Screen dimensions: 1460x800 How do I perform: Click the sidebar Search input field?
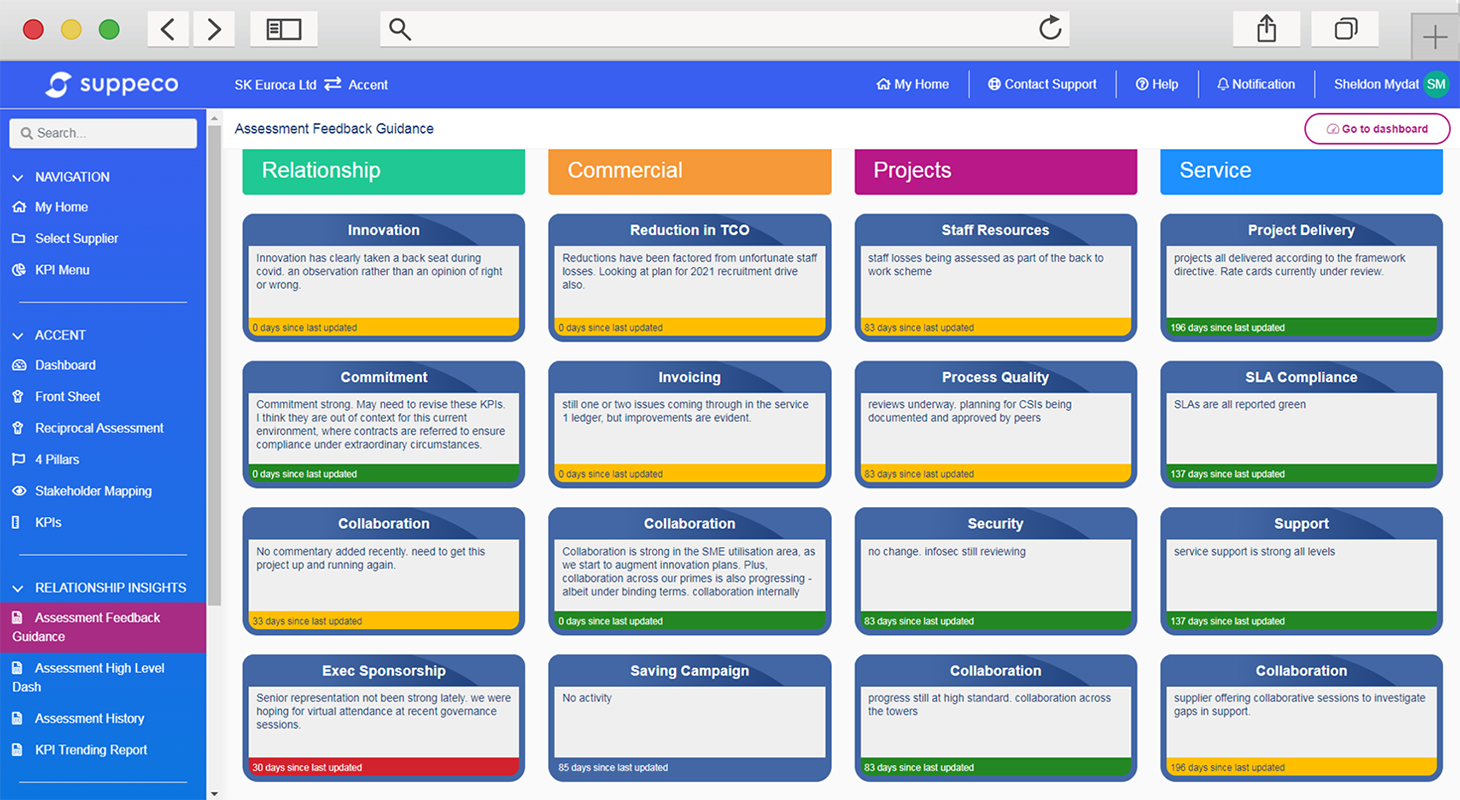[x=103, y=133]
